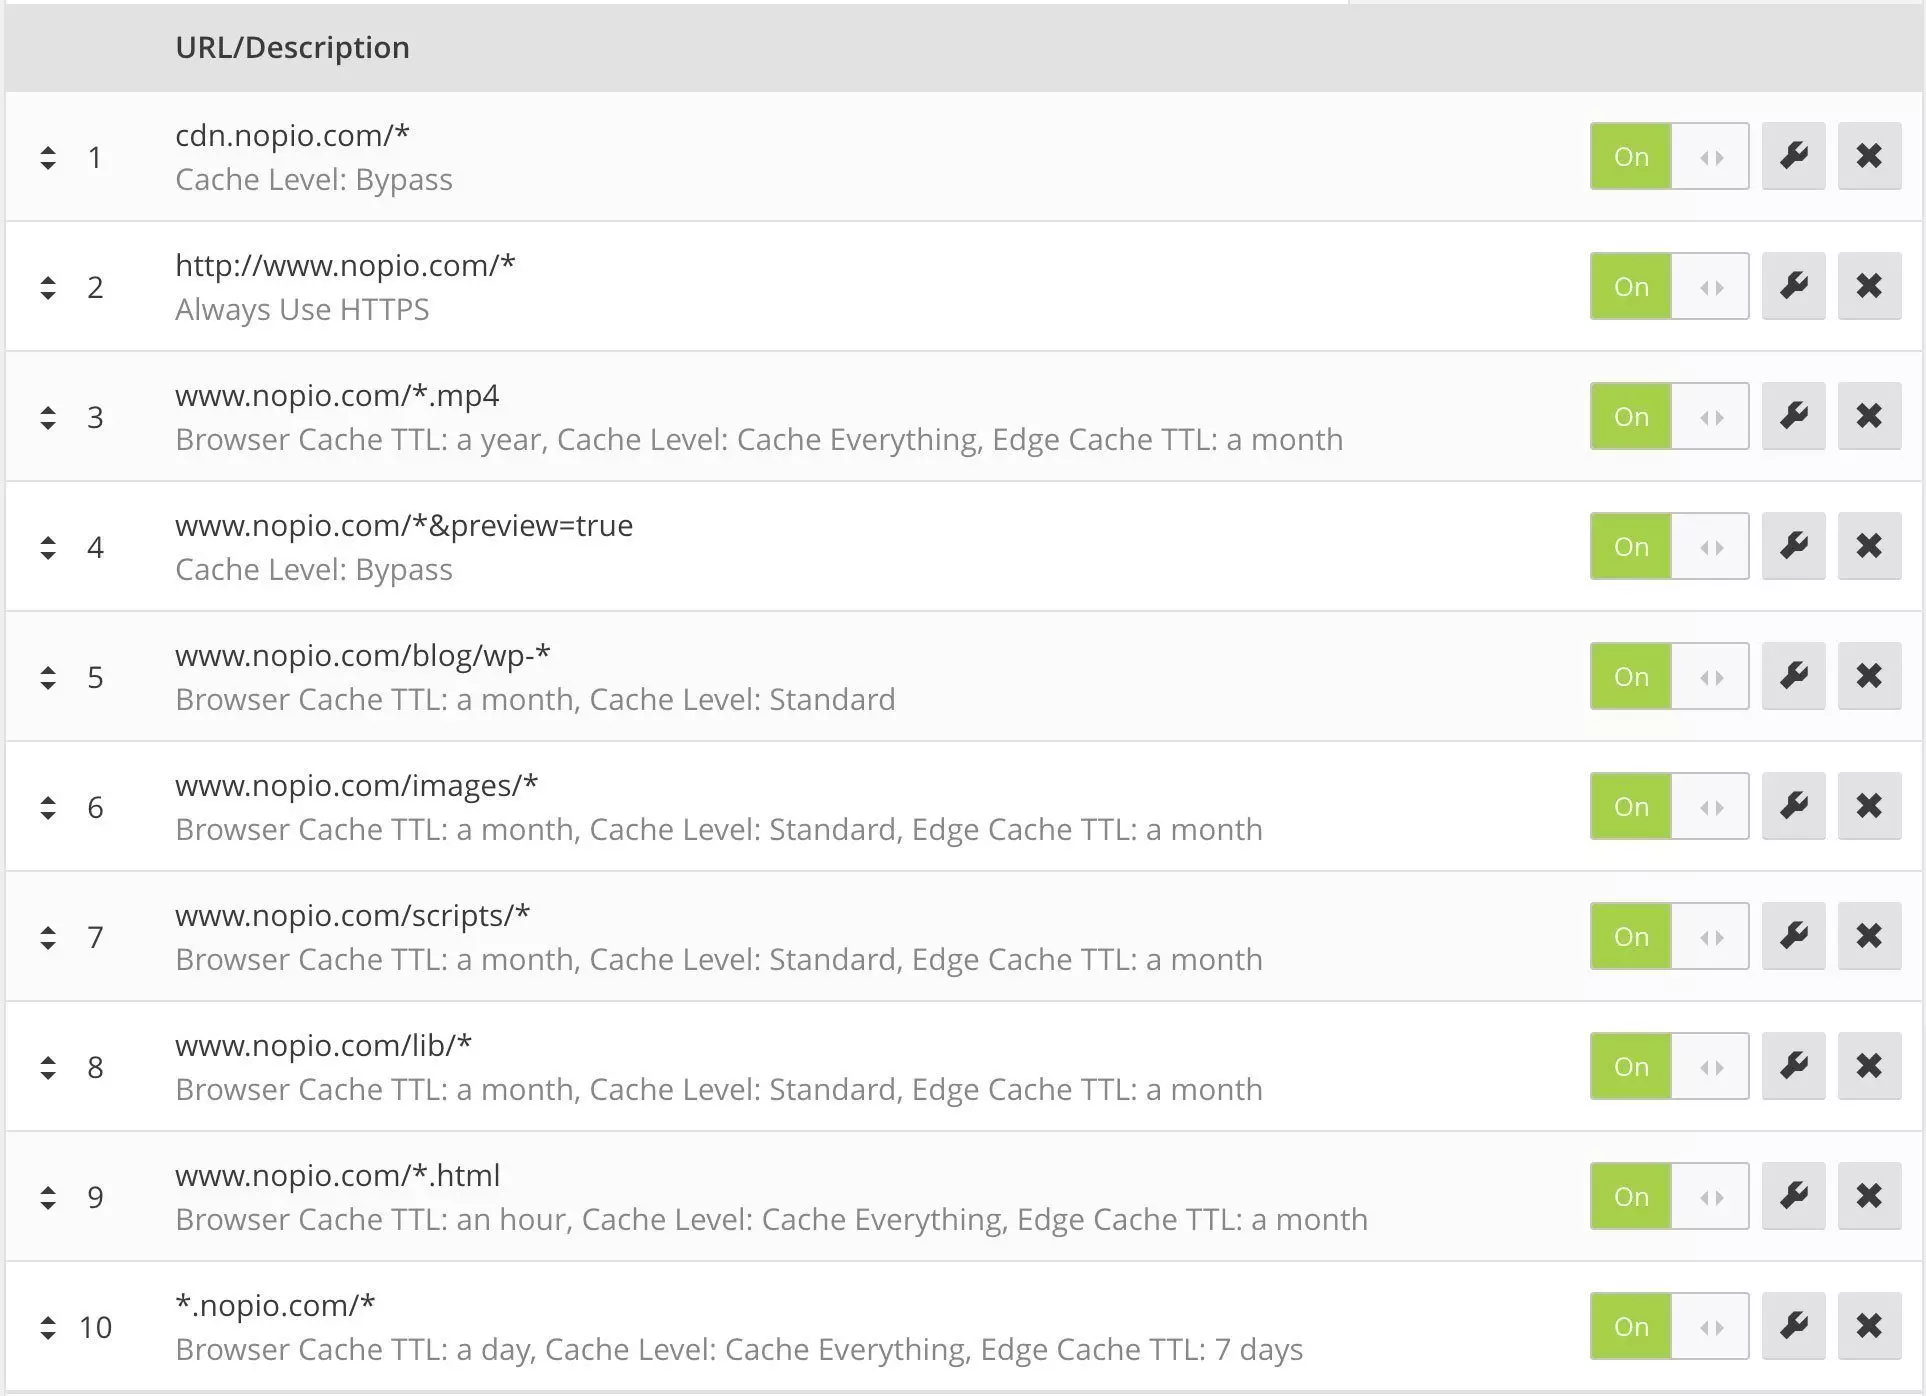The height and width of the screenshot is (1396, 1926).
Task: Disable the scripts/* rule toggle
Action: 1669,936
